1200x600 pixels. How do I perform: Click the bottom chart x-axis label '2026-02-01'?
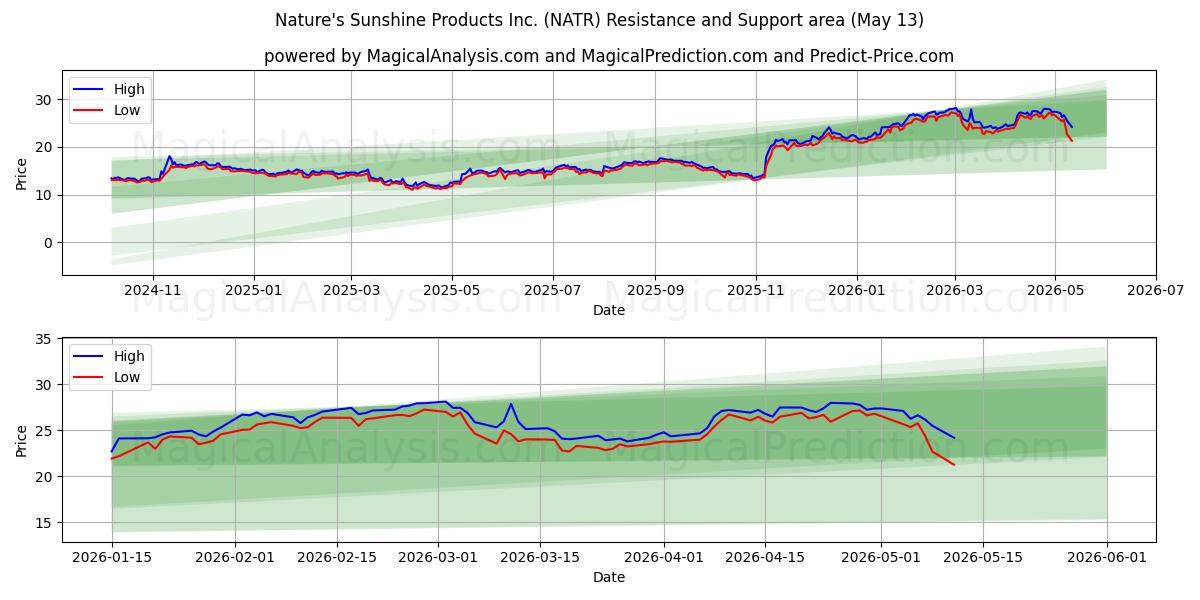pyautogui.click(x=235, y=557)
